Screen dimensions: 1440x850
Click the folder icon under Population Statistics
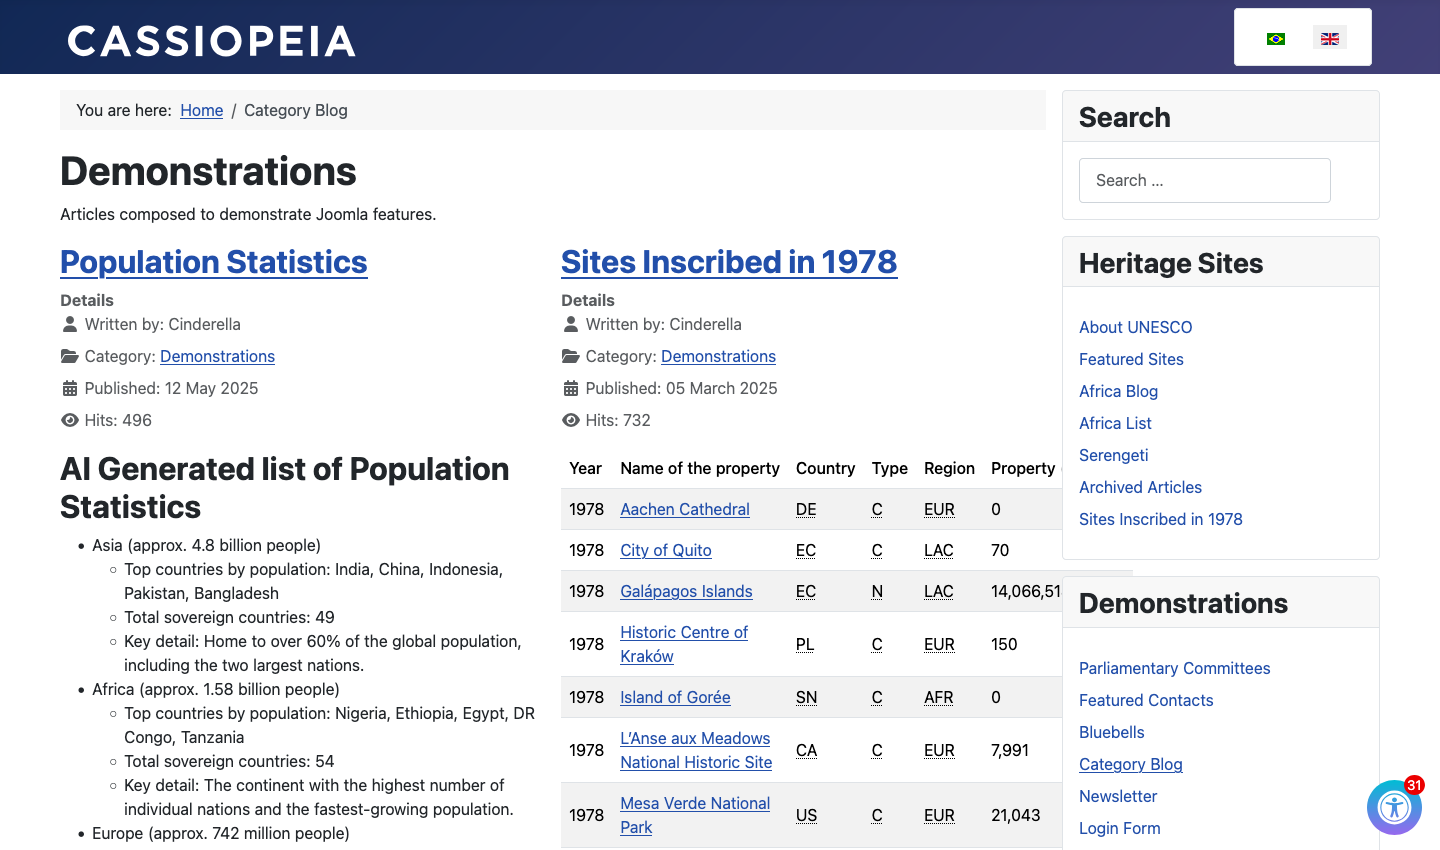point(69,356)
